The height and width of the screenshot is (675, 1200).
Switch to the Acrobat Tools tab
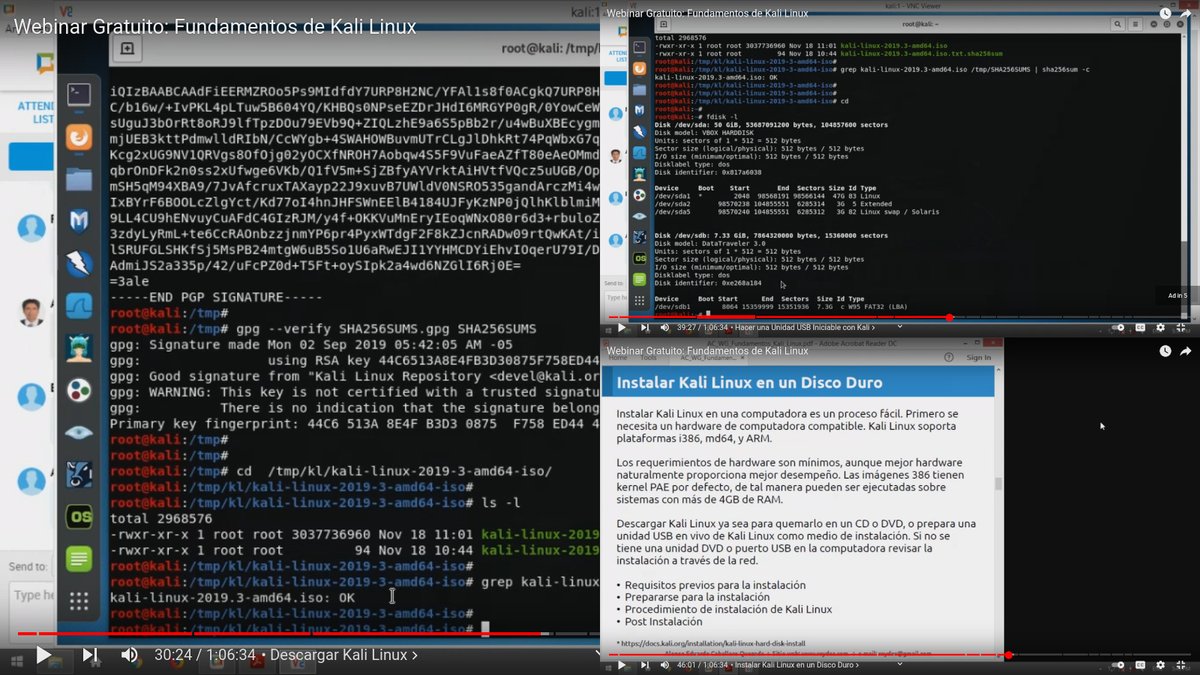649,357
